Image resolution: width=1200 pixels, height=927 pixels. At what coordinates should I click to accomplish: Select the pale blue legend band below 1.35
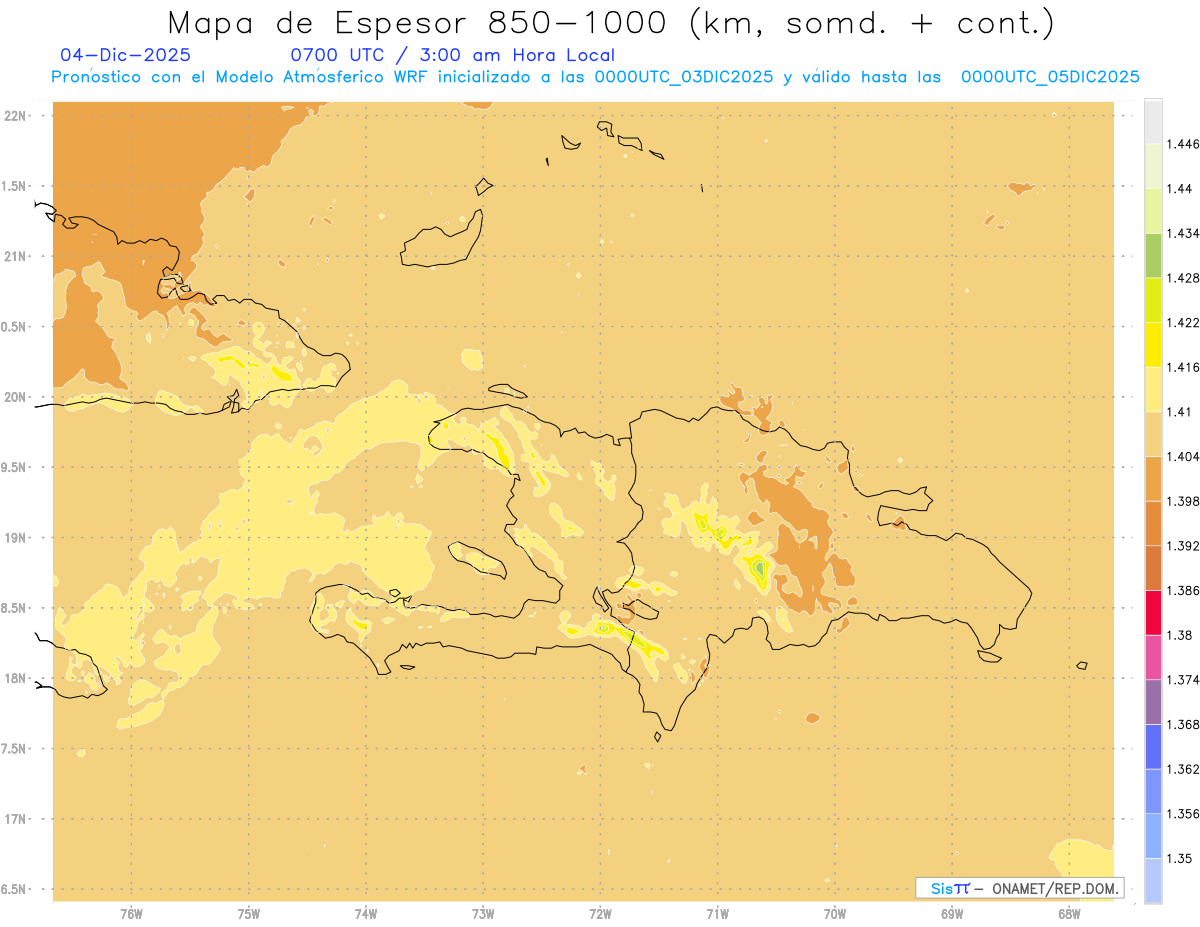[1153, 881]
